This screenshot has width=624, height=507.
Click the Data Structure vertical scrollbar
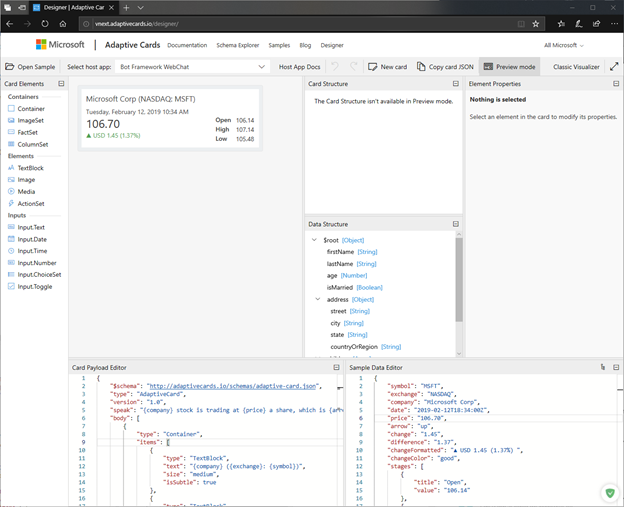459,279
